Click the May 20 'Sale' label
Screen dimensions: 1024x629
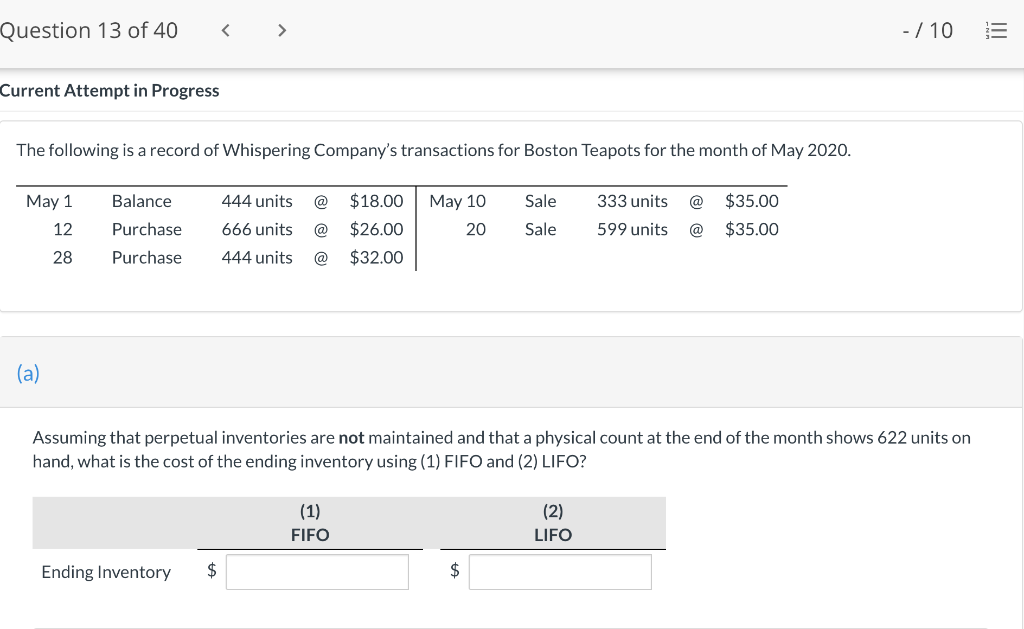pyautogui.click(x=541, y=229)
